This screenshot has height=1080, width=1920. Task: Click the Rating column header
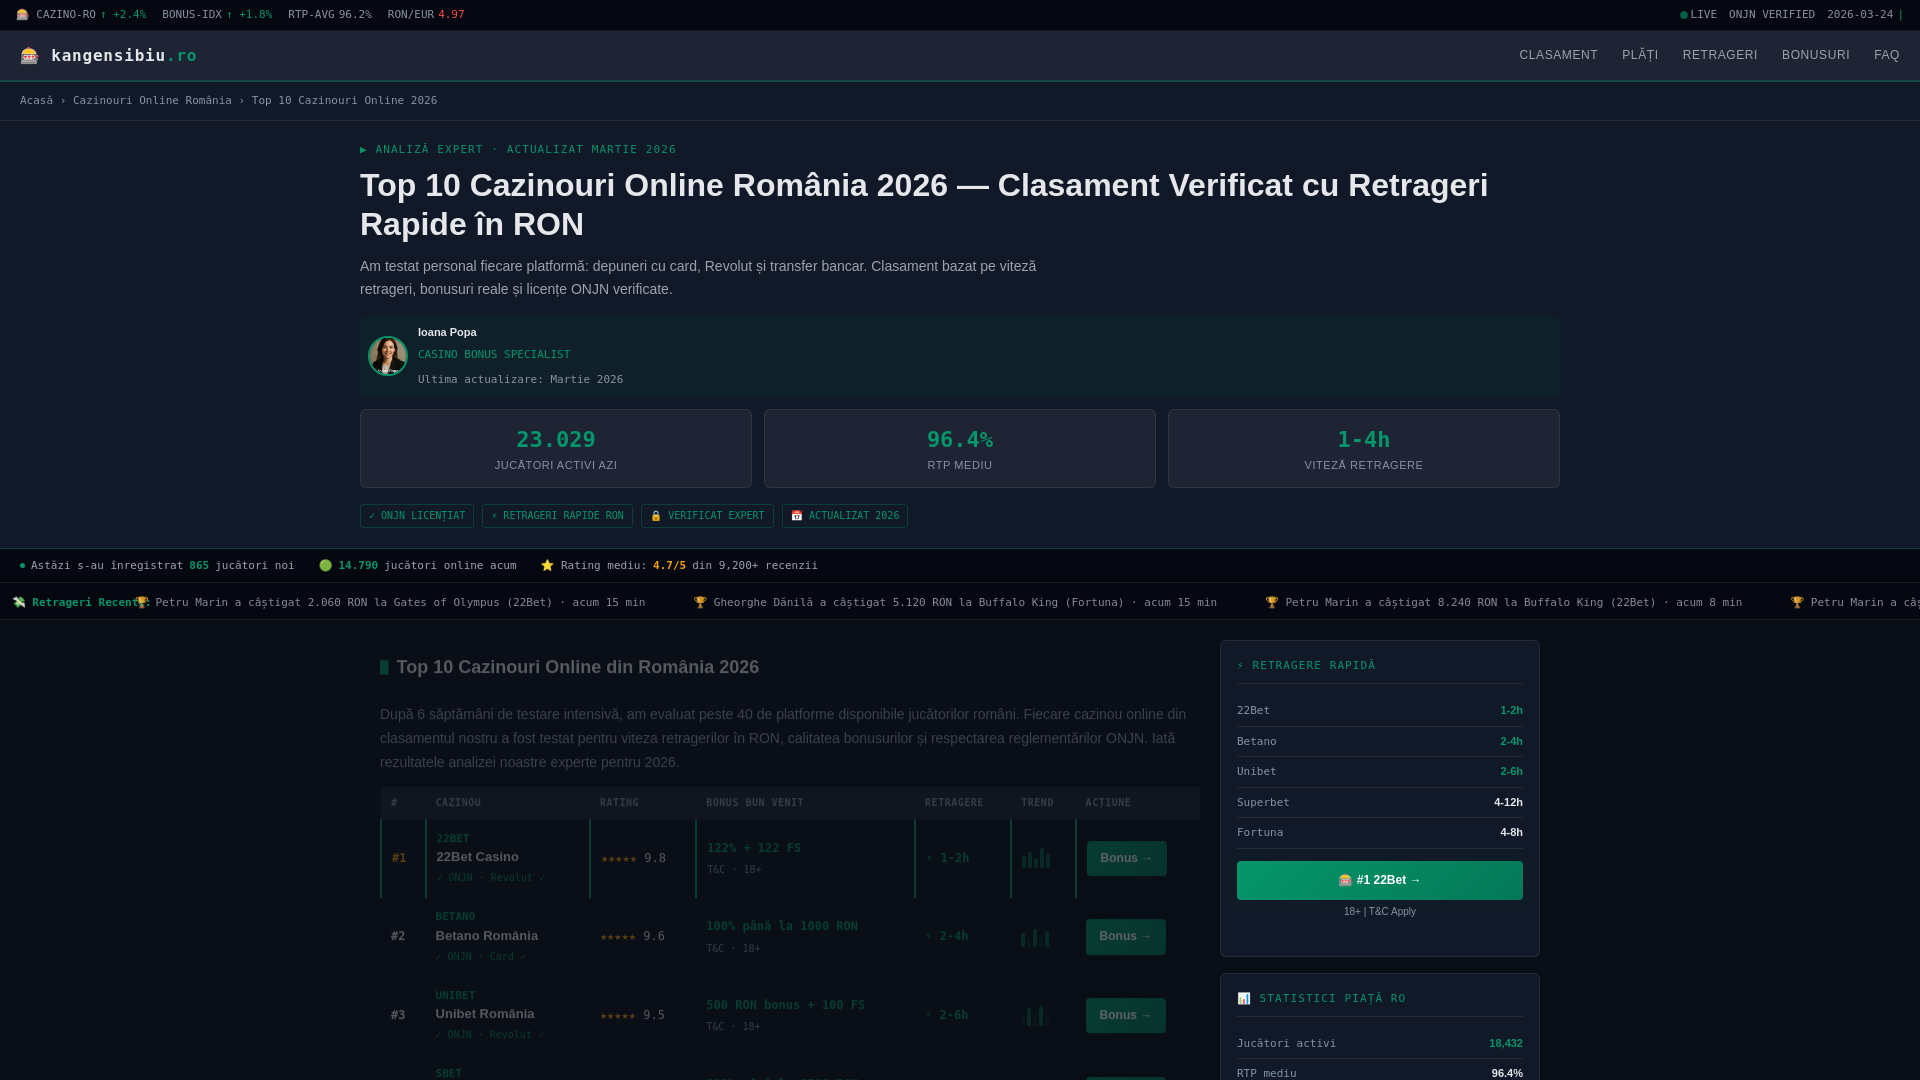619,803
